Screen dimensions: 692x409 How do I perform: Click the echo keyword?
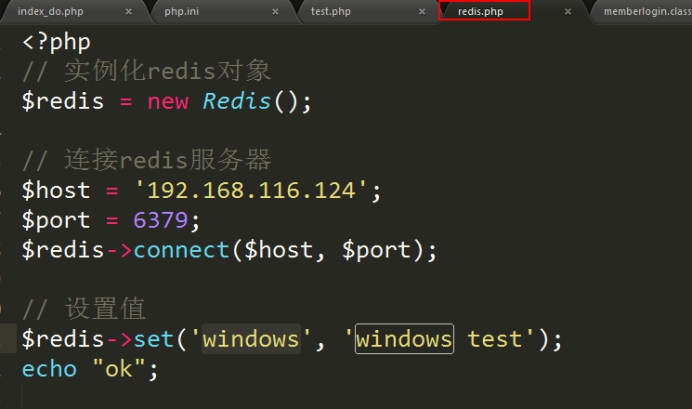coord(49,368)
